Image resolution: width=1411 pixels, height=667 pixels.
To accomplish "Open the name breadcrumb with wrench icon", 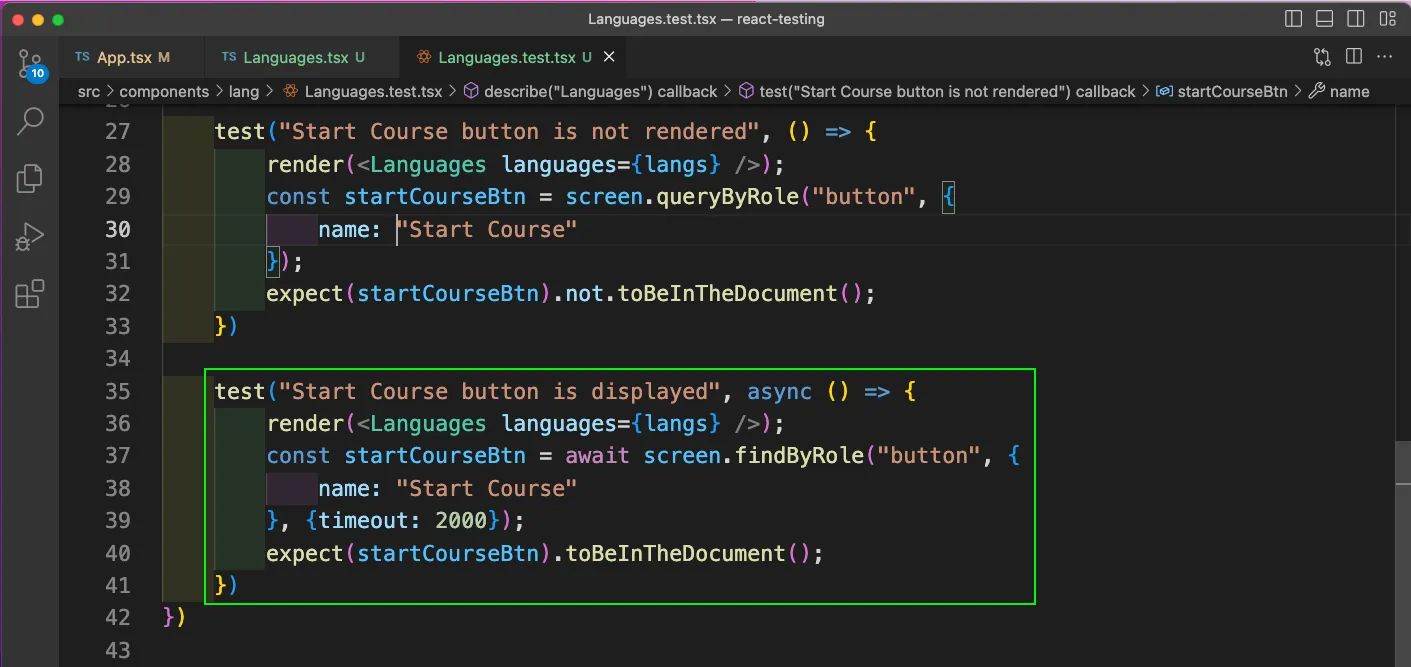I will (1338, 91).
